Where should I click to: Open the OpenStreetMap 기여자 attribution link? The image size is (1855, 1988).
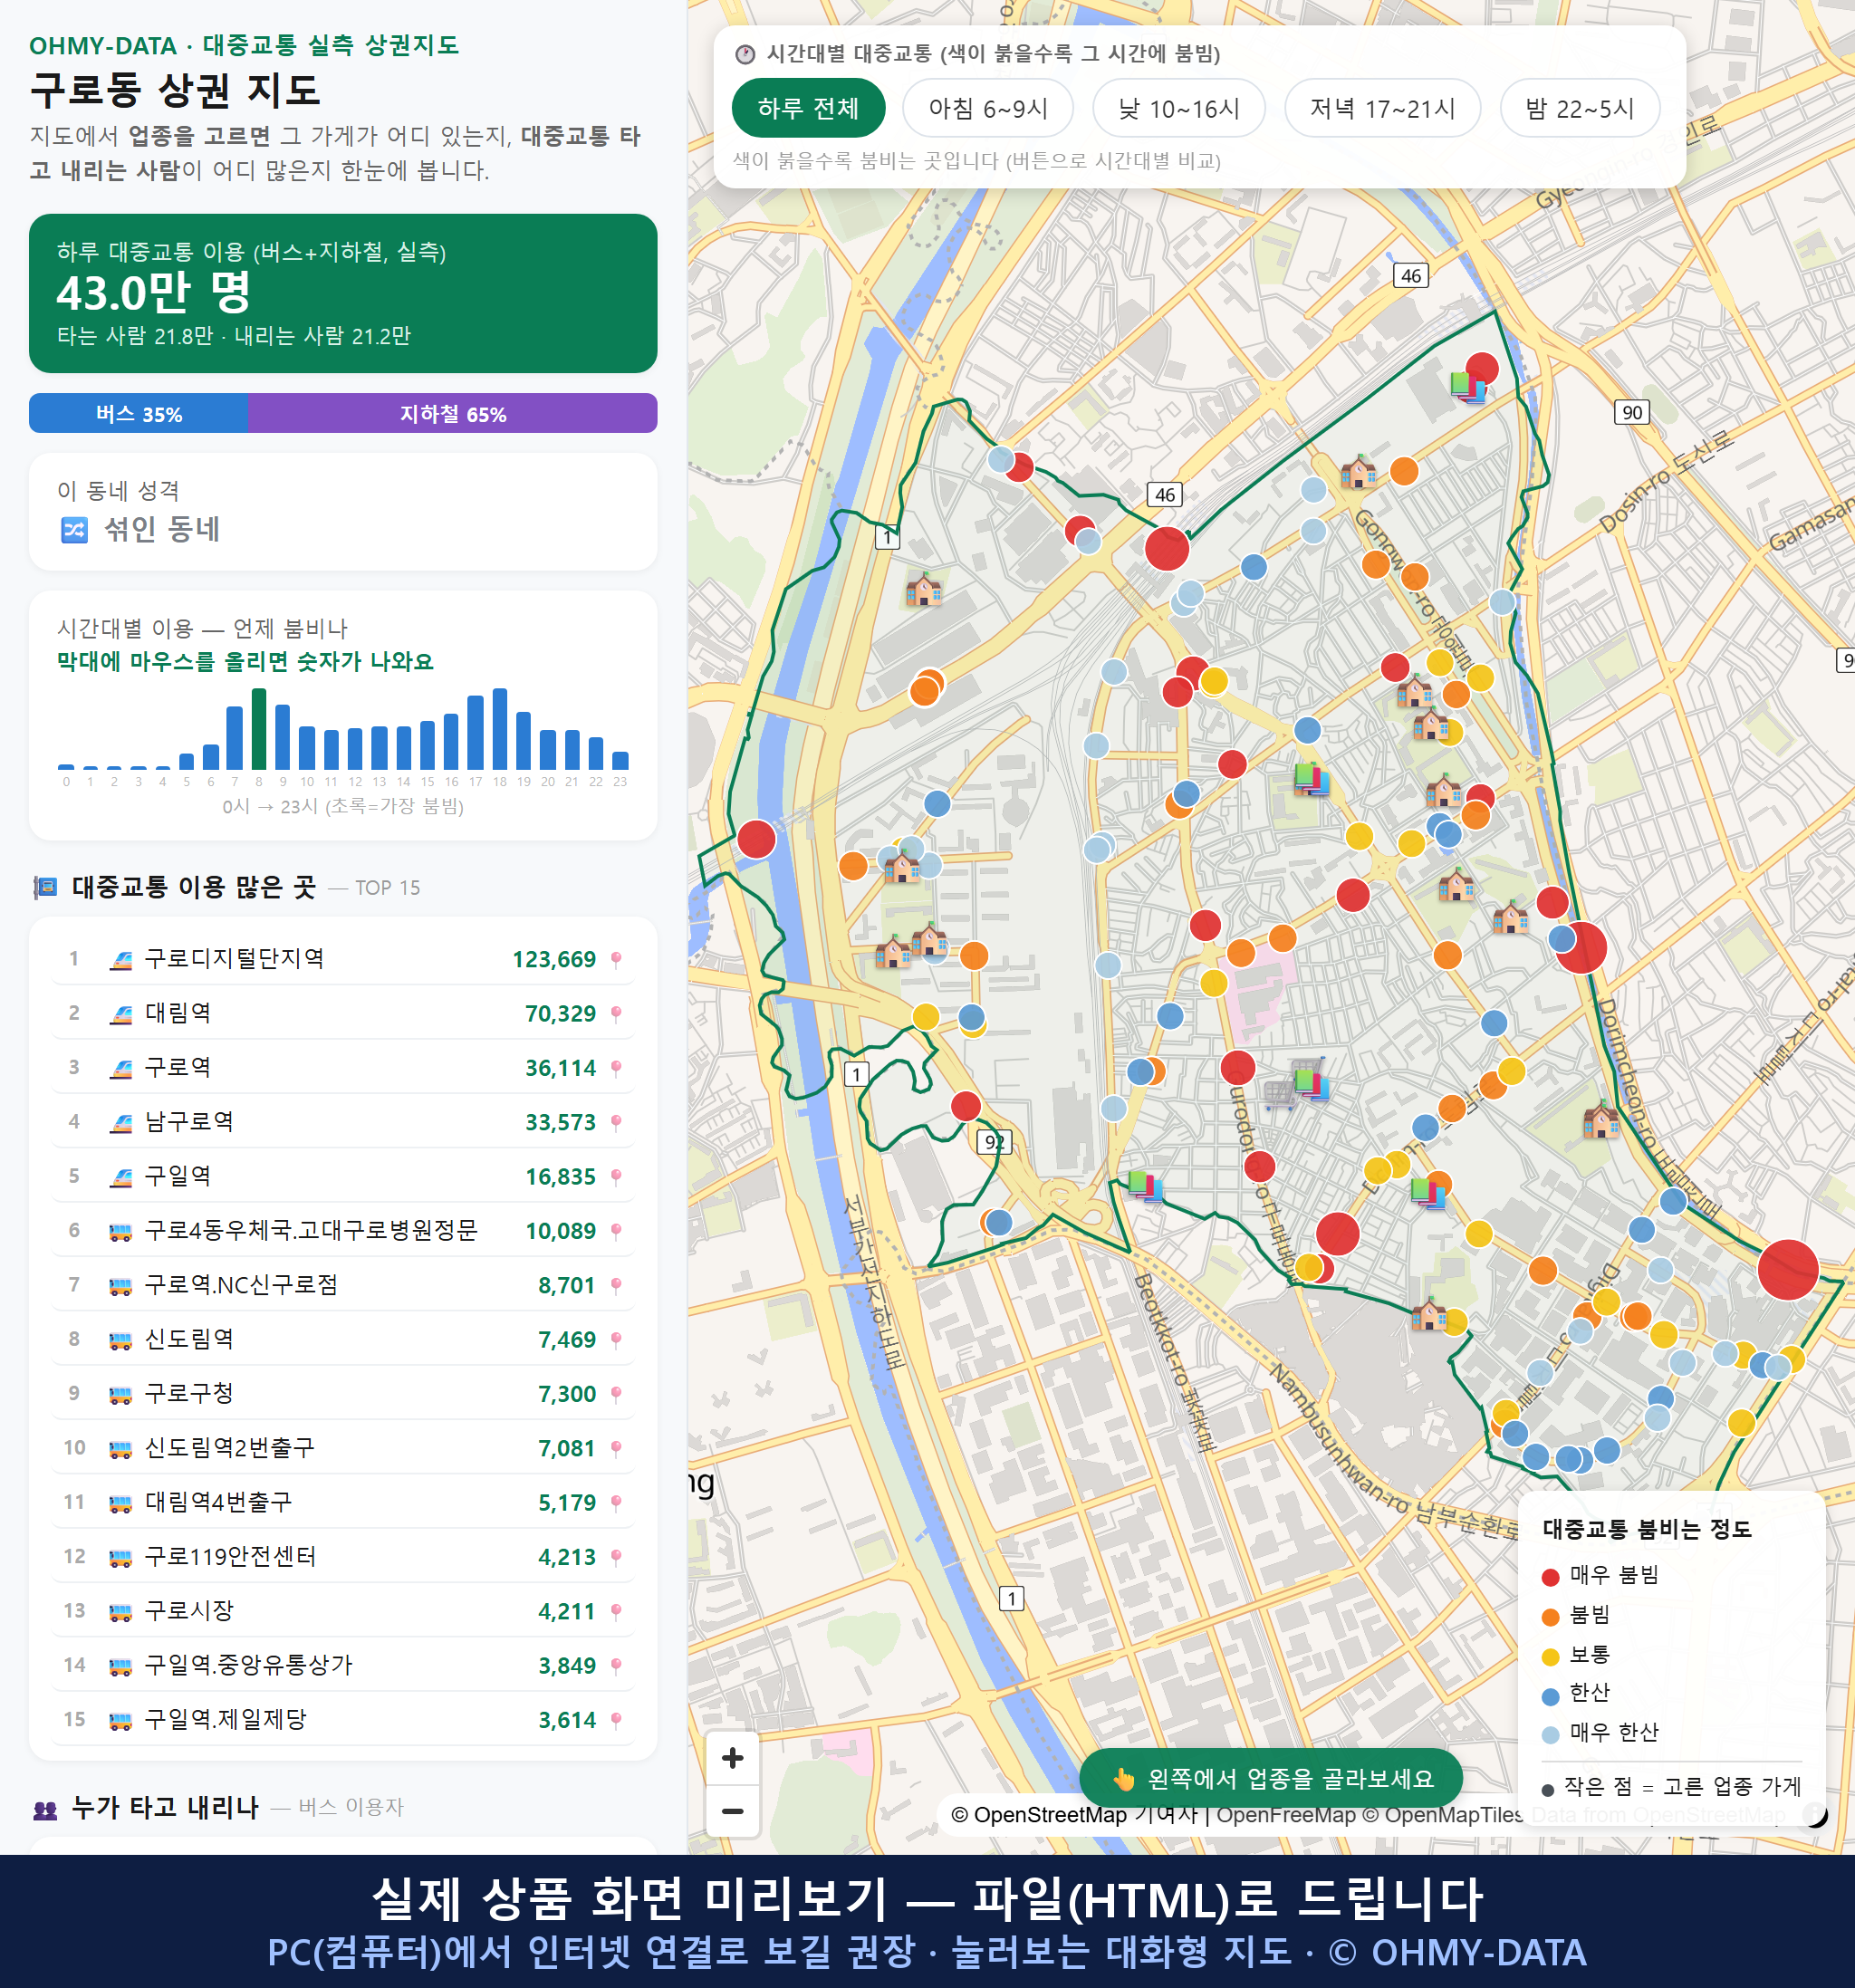click(x=1075, y=1815)
